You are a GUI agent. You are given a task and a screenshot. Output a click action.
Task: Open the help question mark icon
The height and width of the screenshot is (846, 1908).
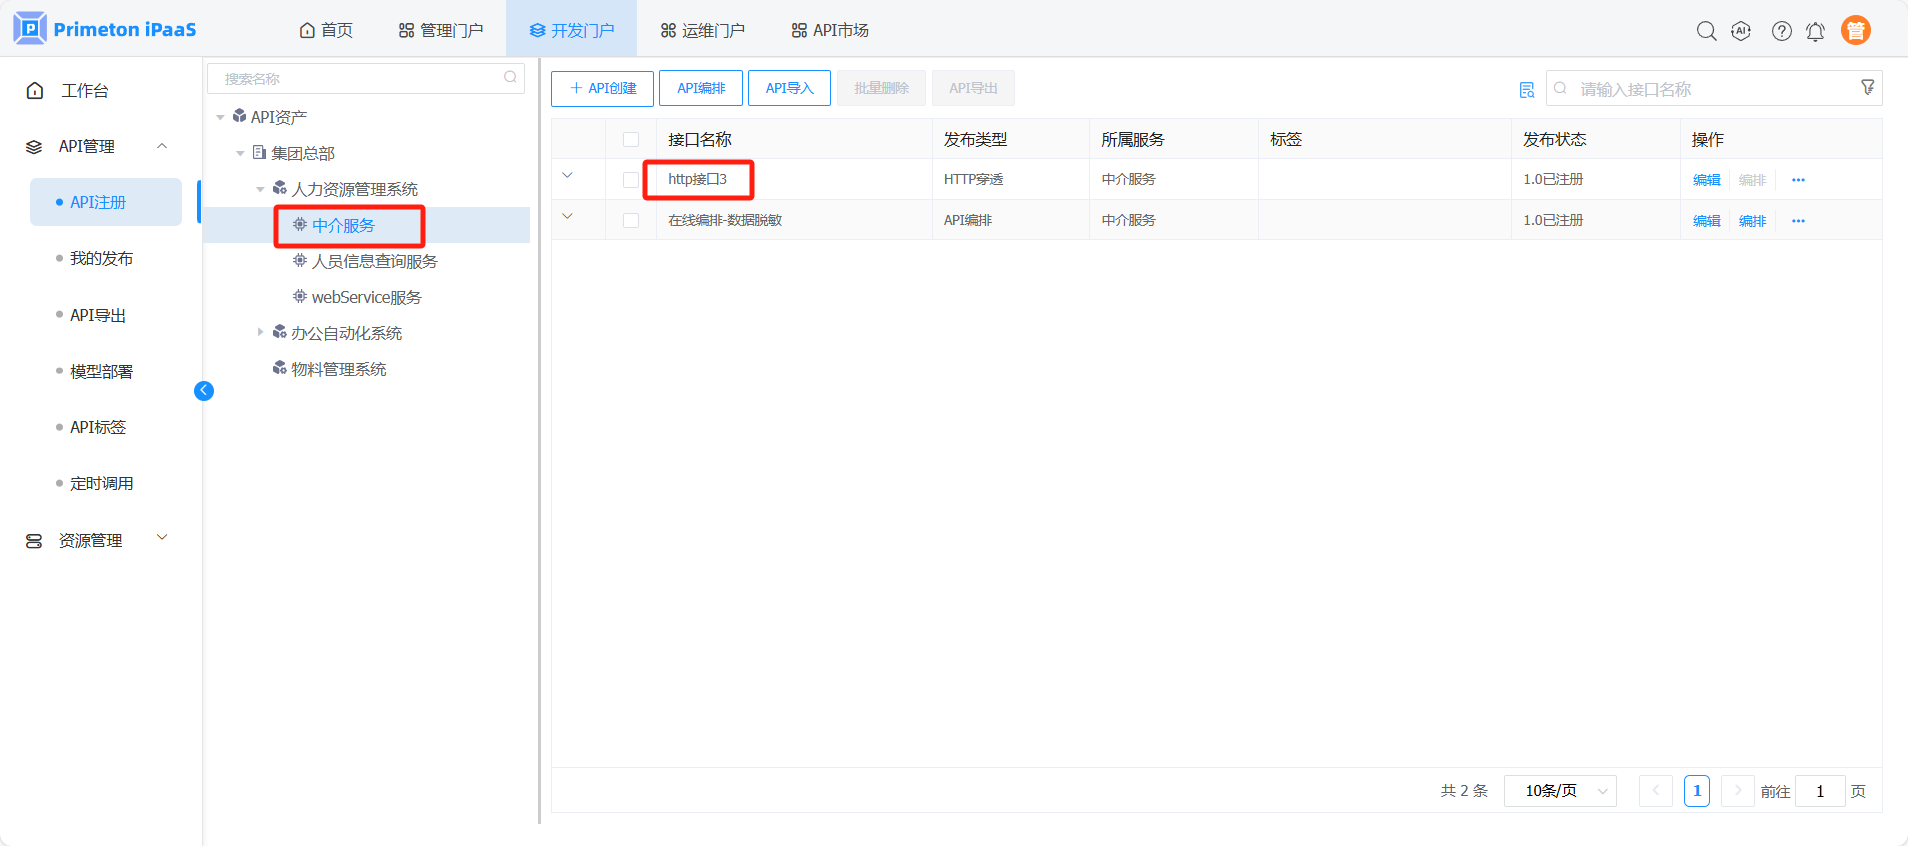1781,31
